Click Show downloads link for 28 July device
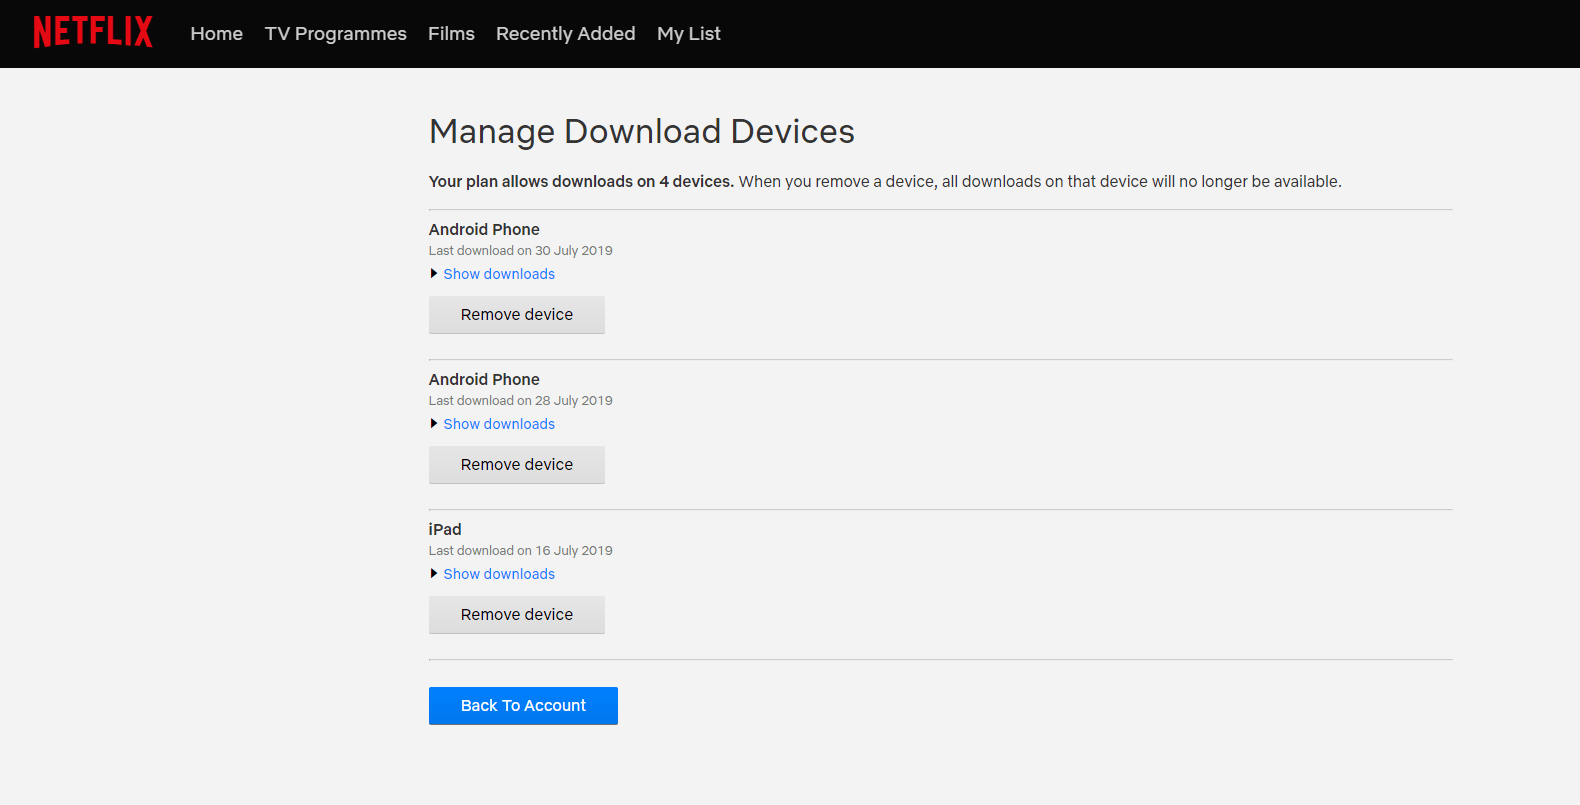 499,424
